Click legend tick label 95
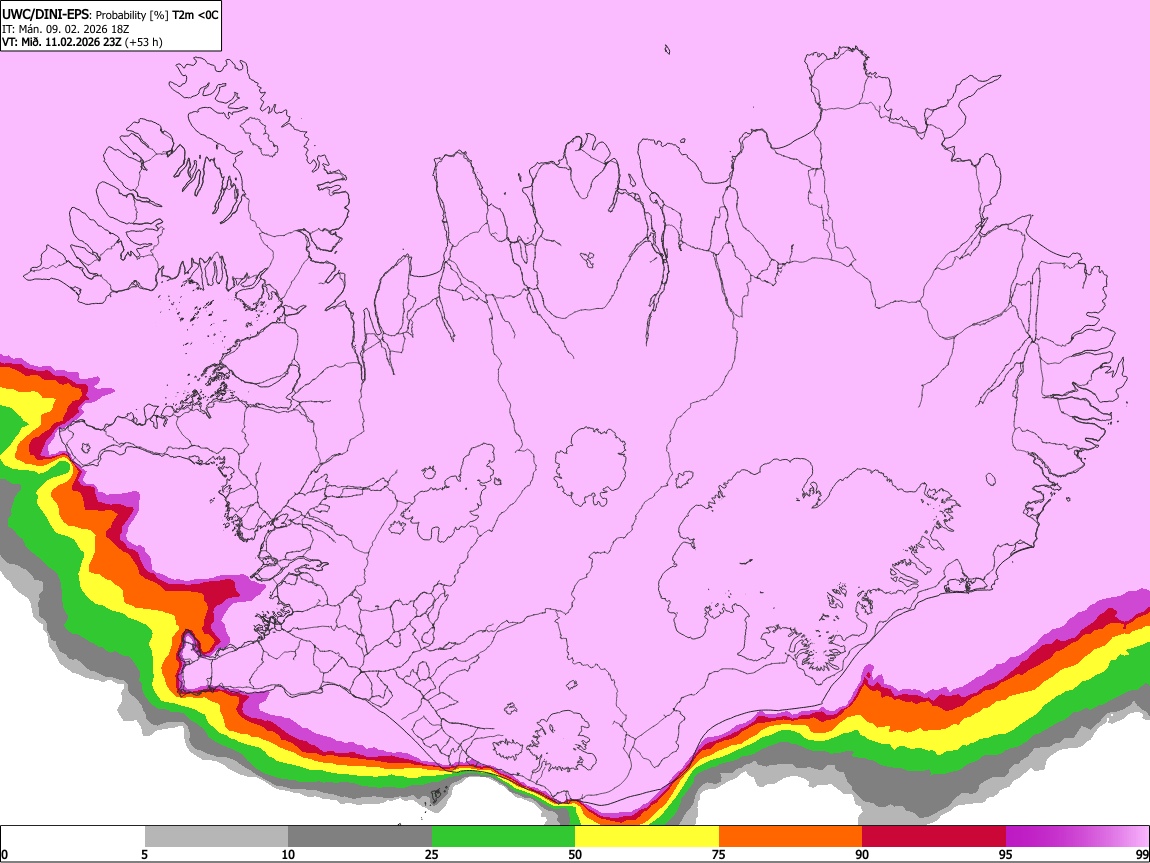Viewport: 1150px width, 863px height. 1006,854
